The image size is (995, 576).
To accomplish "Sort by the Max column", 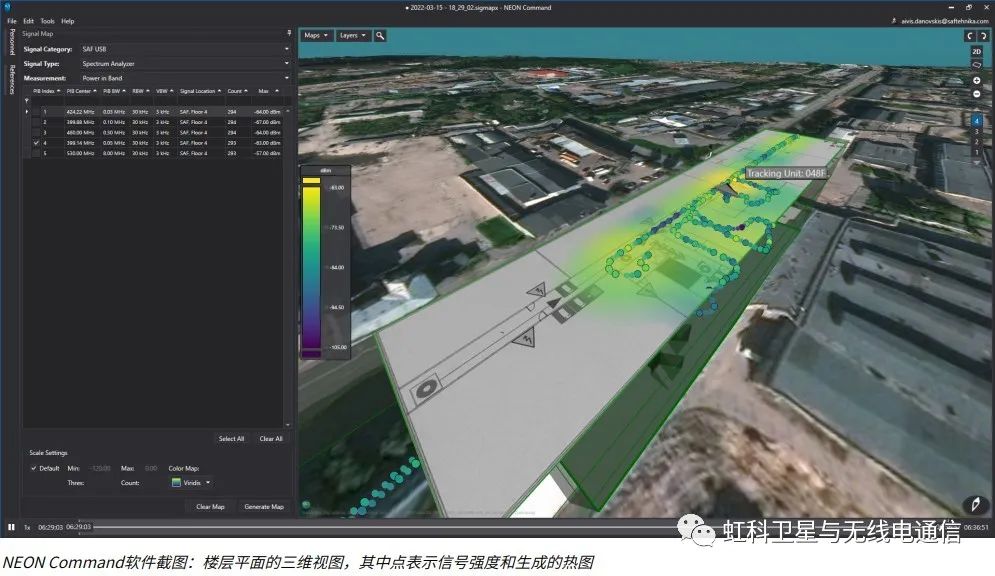I will point(268,91).
